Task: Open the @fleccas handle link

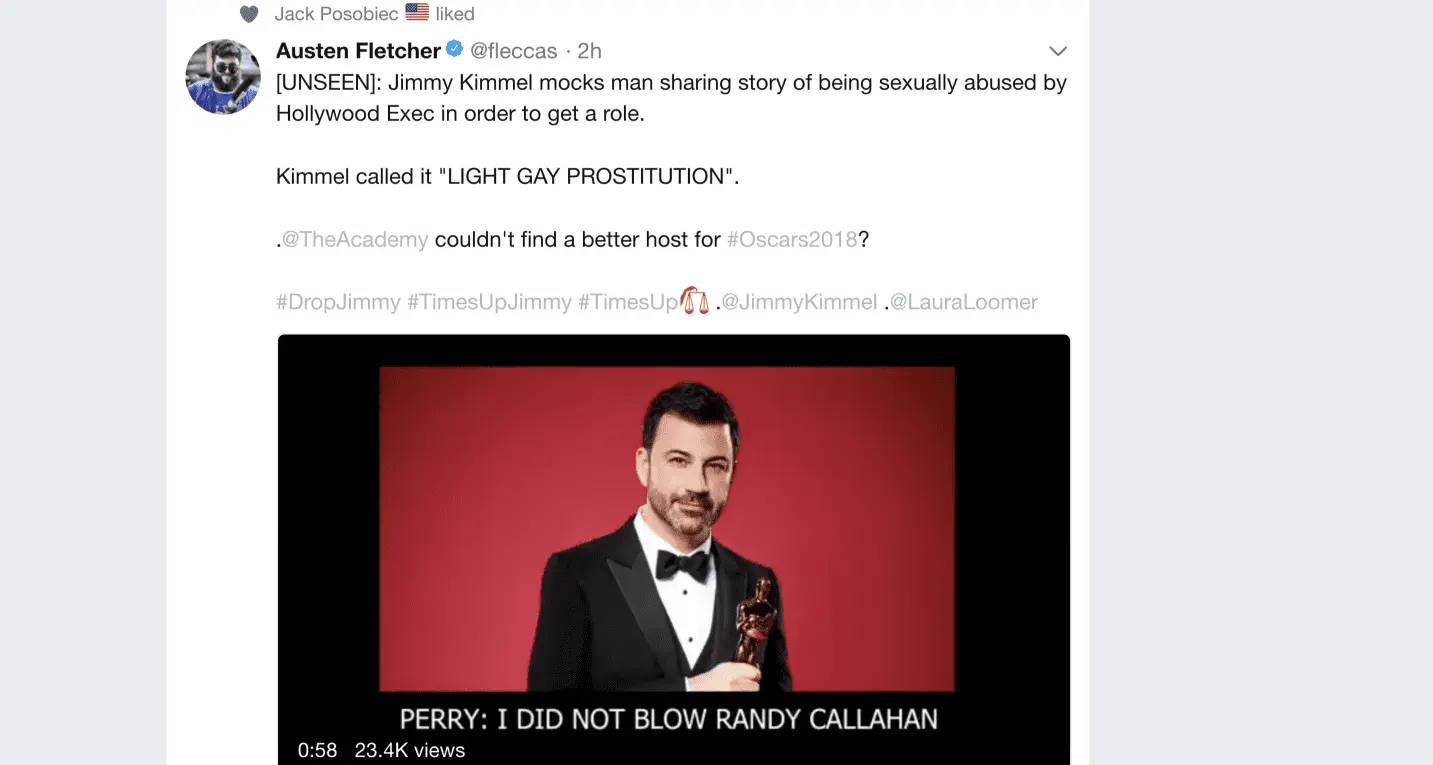Action: [x=514, y=51]
